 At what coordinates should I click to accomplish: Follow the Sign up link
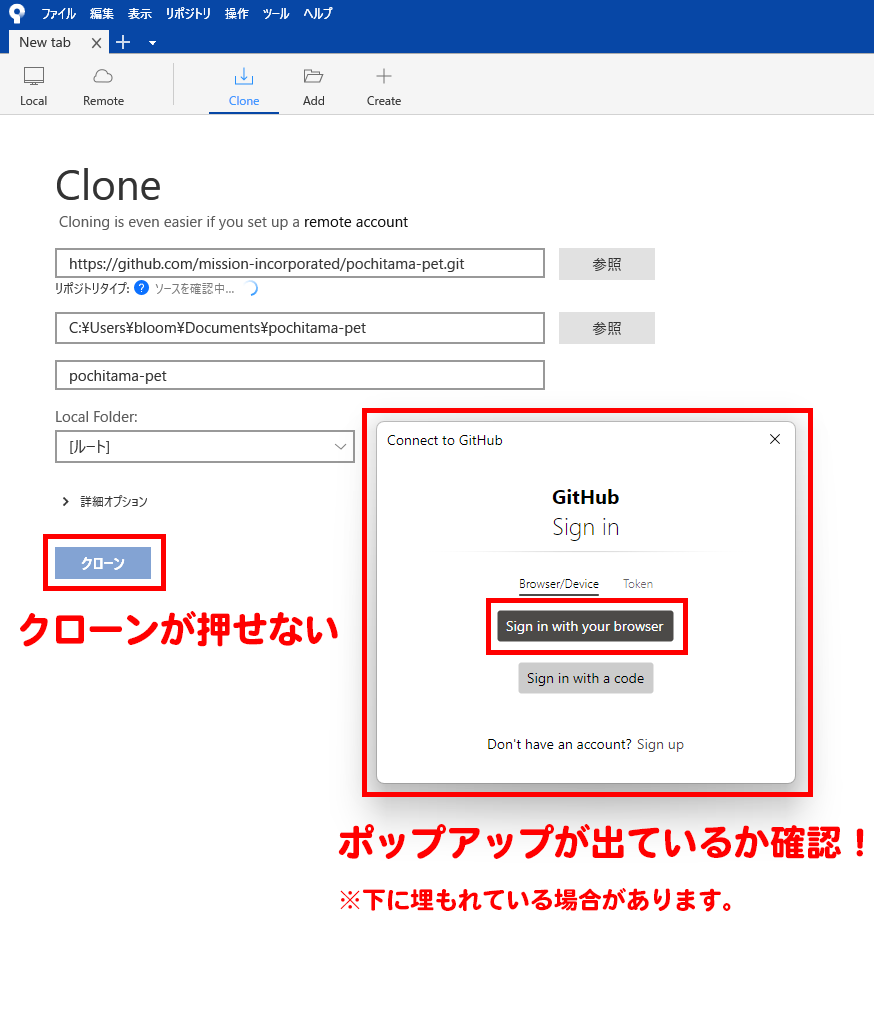point(660,744)
